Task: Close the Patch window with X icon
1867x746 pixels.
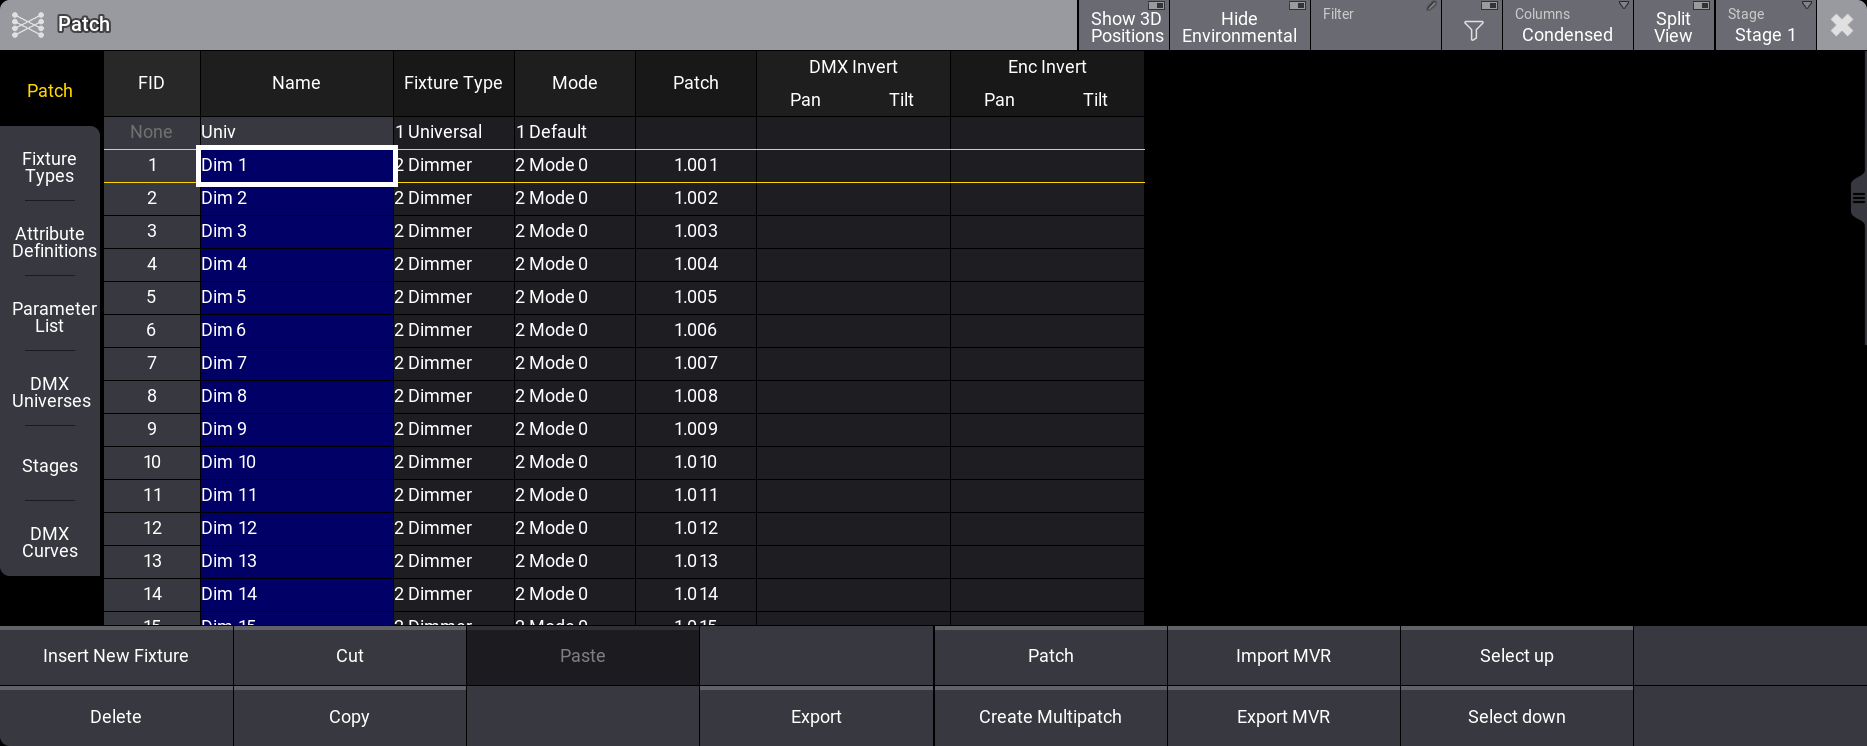Action: (x=1841, y=25)
